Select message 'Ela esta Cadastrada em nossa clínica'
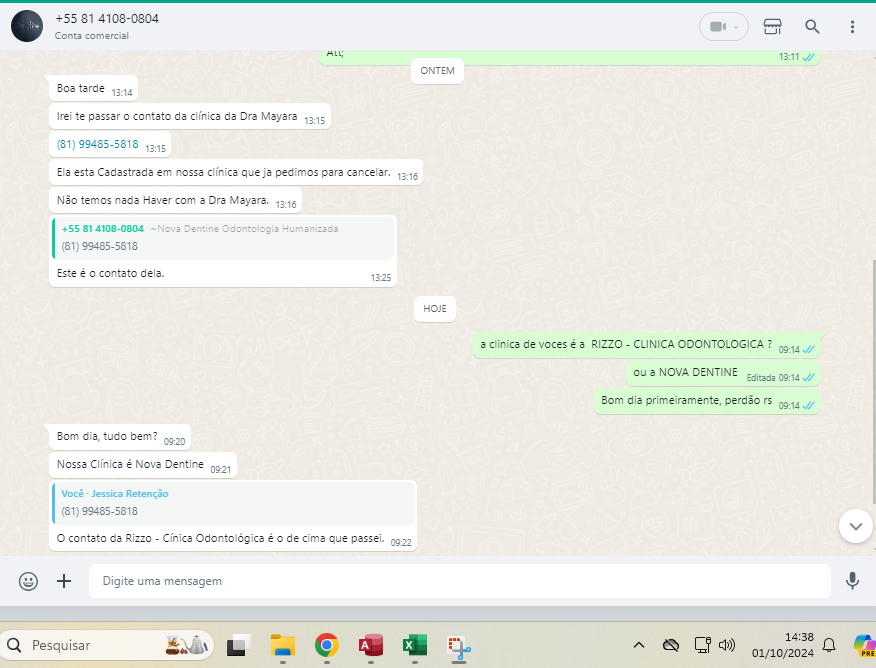876x668 pixels. (x=236, y=173)
